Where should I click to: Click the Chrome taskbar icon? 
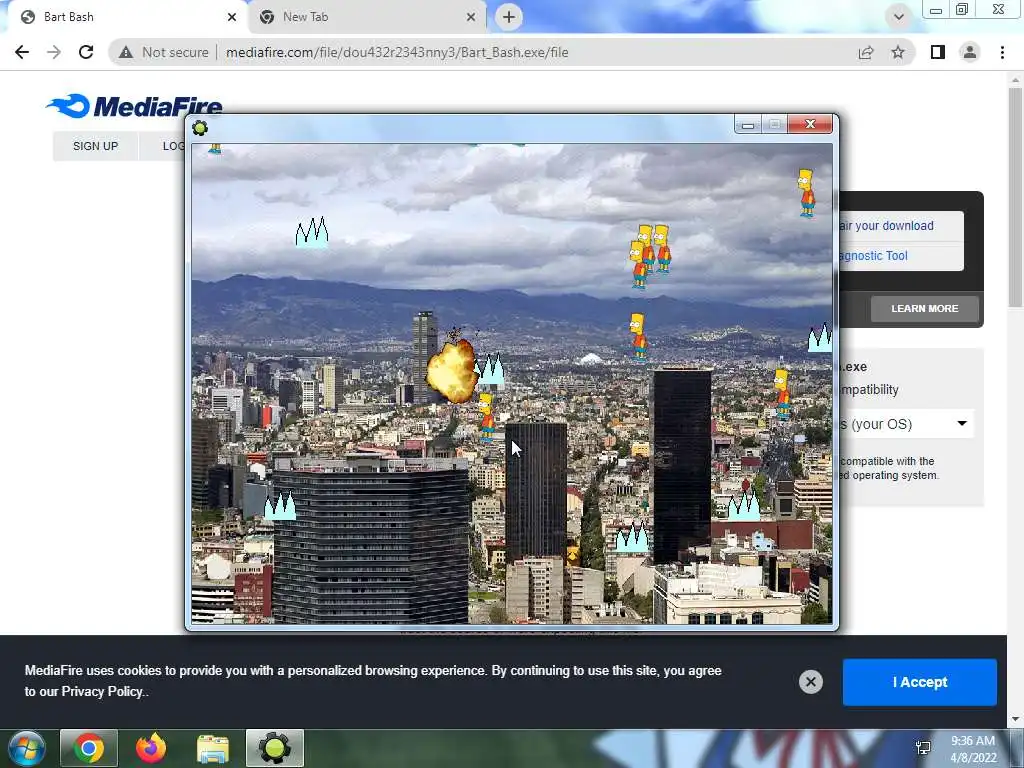[x=89, y=748]
